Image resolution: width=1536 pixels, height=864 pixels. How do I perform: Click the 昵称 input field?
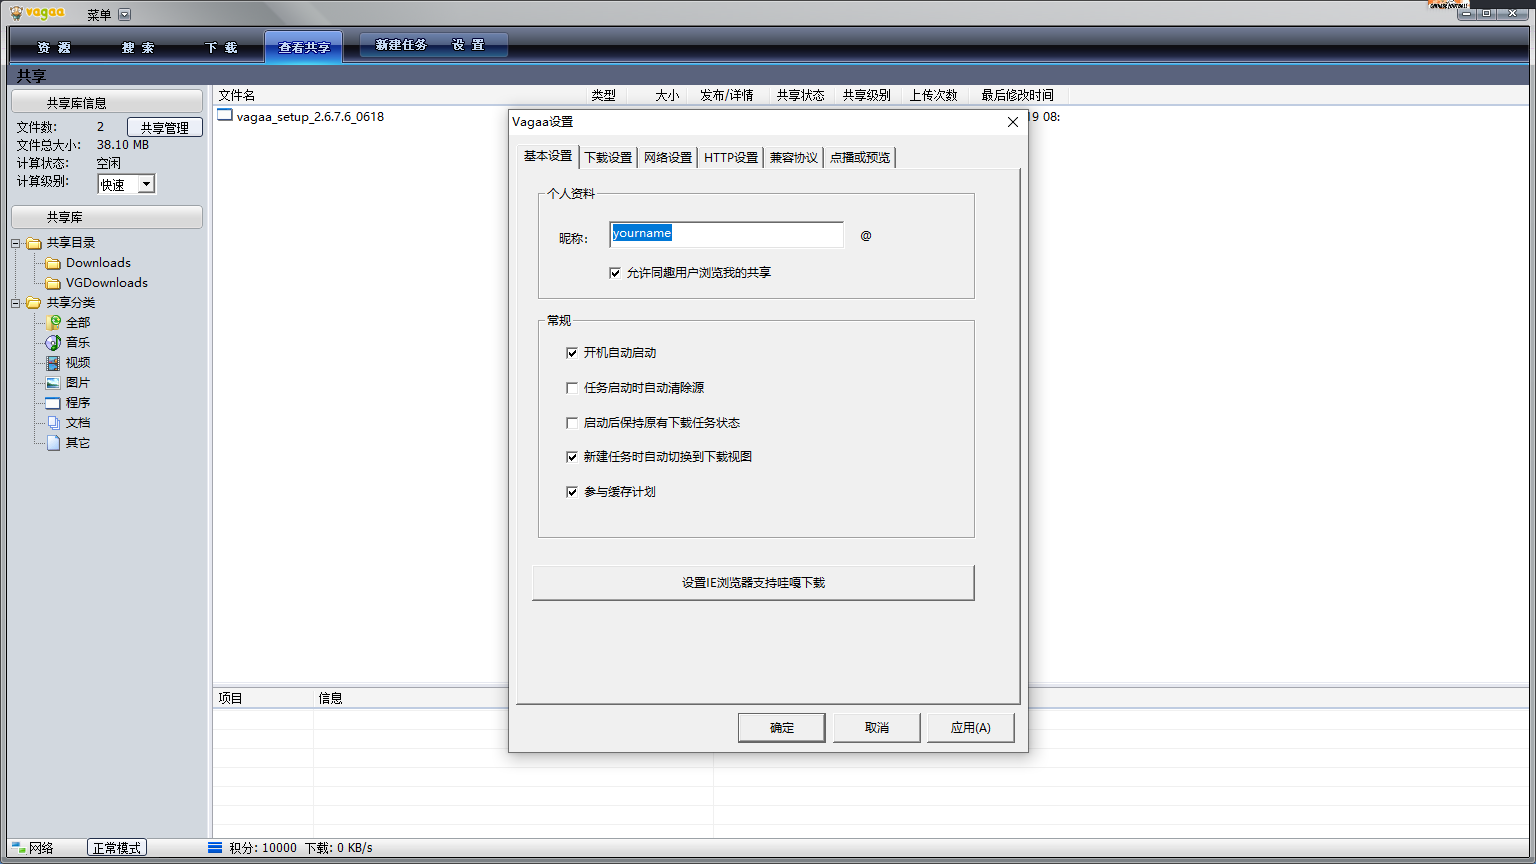[x=727, y=234]
